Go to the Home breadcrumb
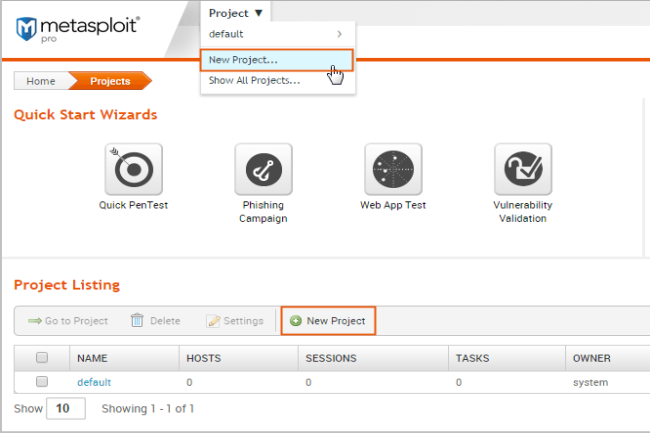The image size is (650, 433). 41,81
